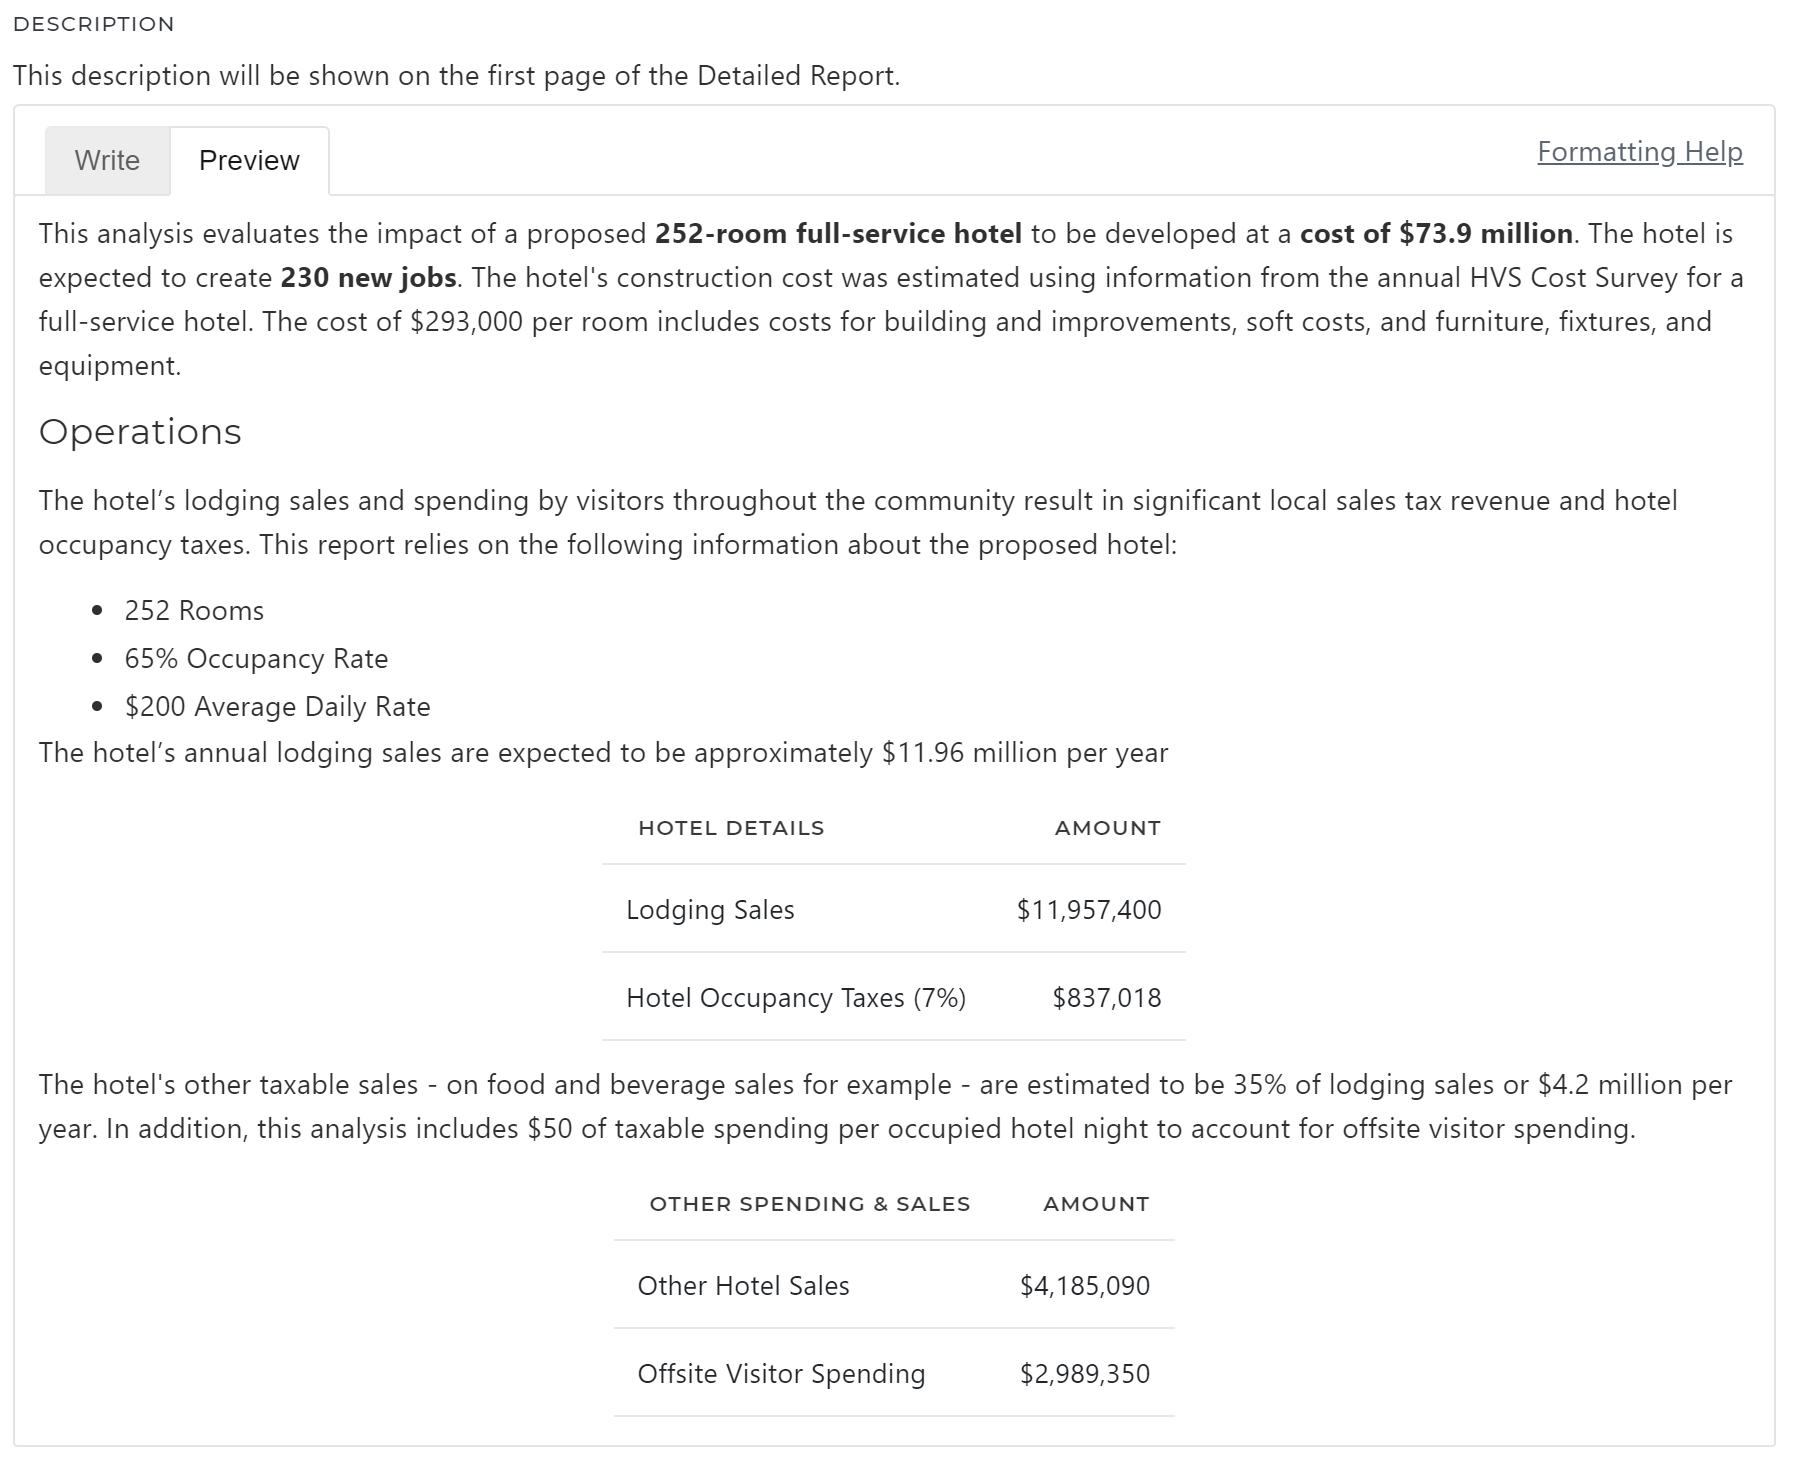Click the $837,018 amount cell
Viewport: 1793px width, 1468px height.
(x=1106, y=997)
